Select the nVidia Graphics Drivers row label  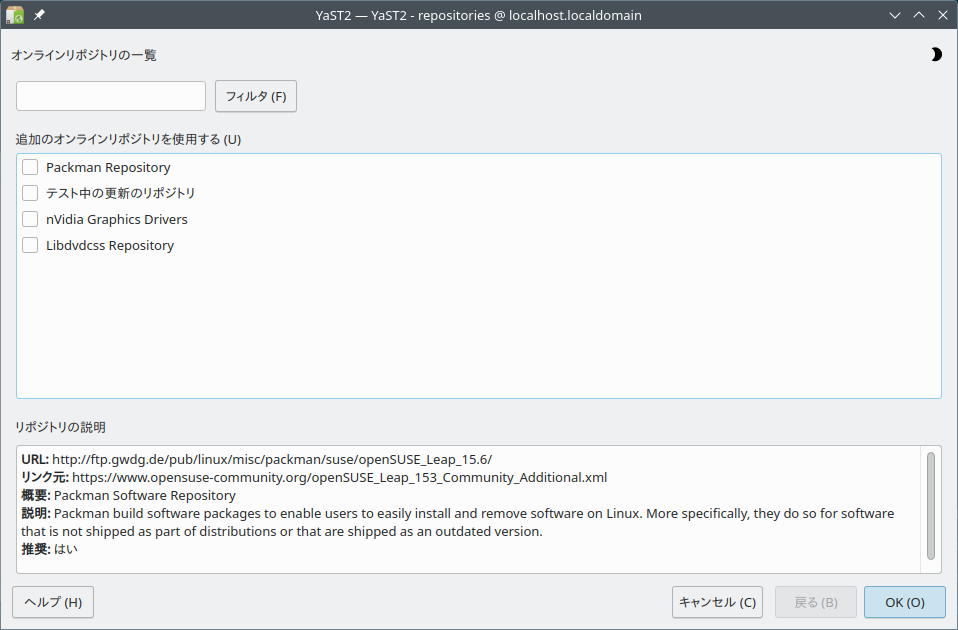[x=117, y=219]
